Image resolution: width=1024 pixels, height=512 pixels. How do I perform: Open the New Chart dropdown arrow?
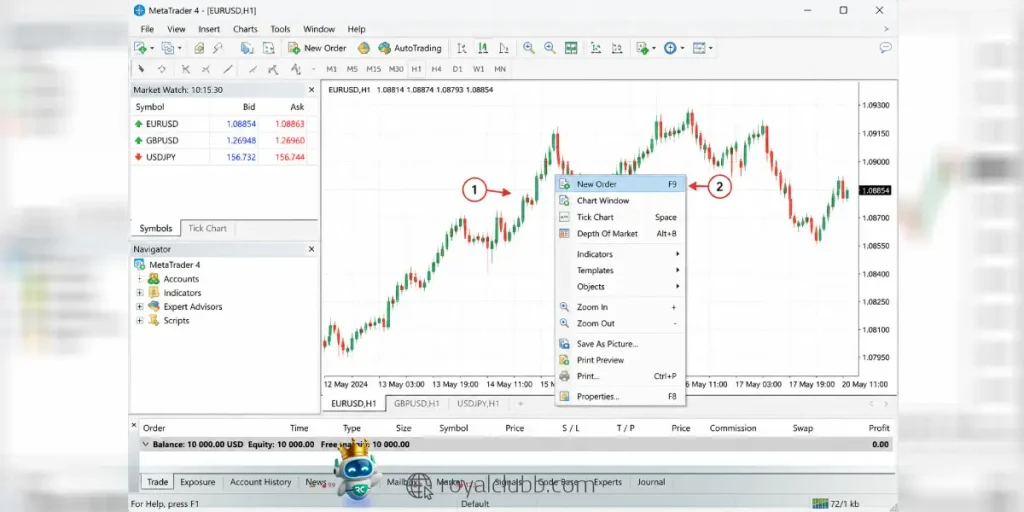[152, 48]
